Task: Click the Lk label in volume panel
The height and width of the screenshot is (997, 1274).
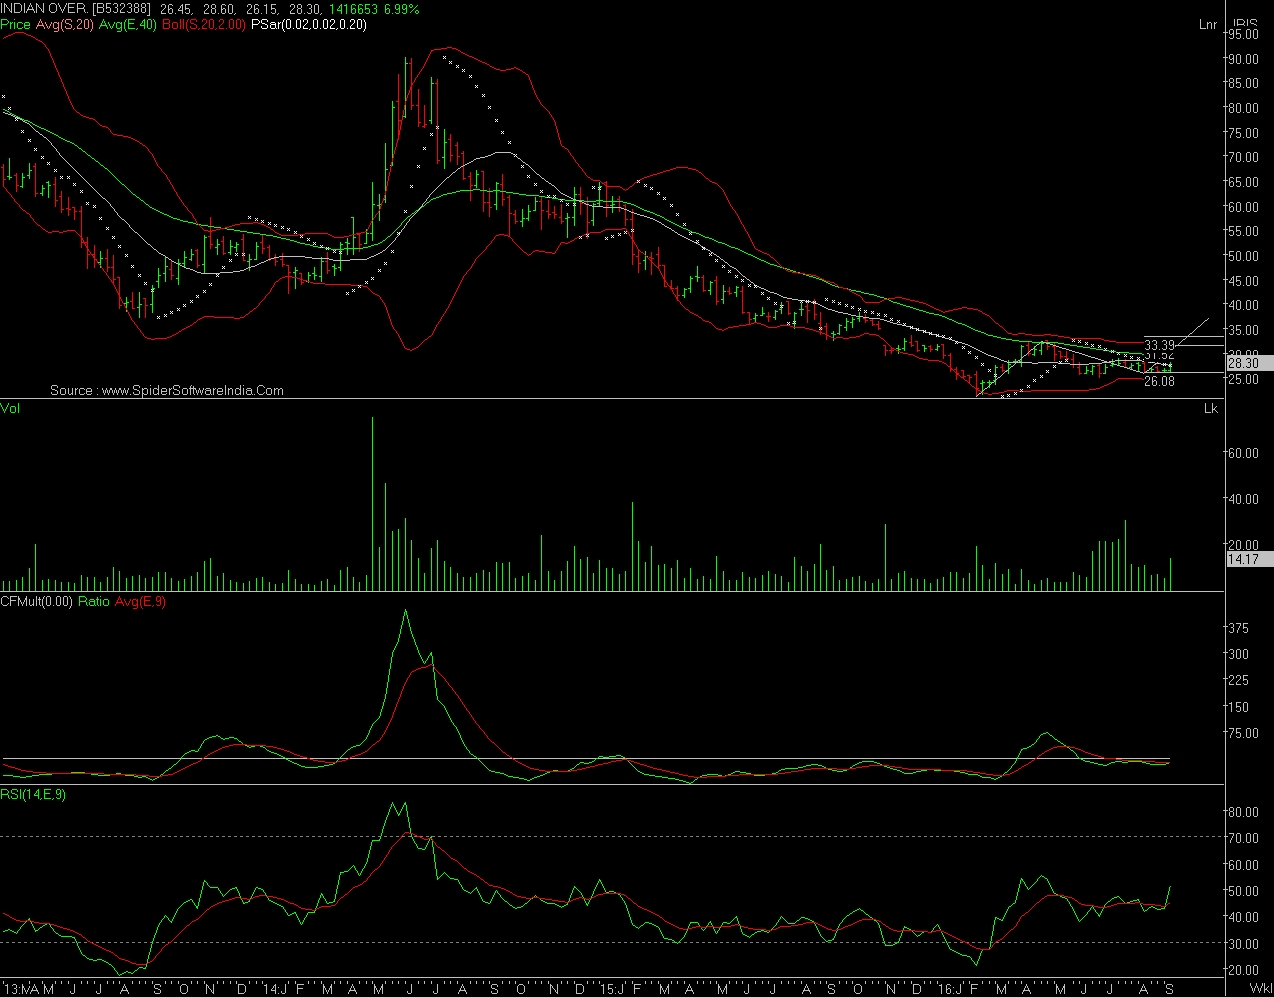Action: (1211, 408)
